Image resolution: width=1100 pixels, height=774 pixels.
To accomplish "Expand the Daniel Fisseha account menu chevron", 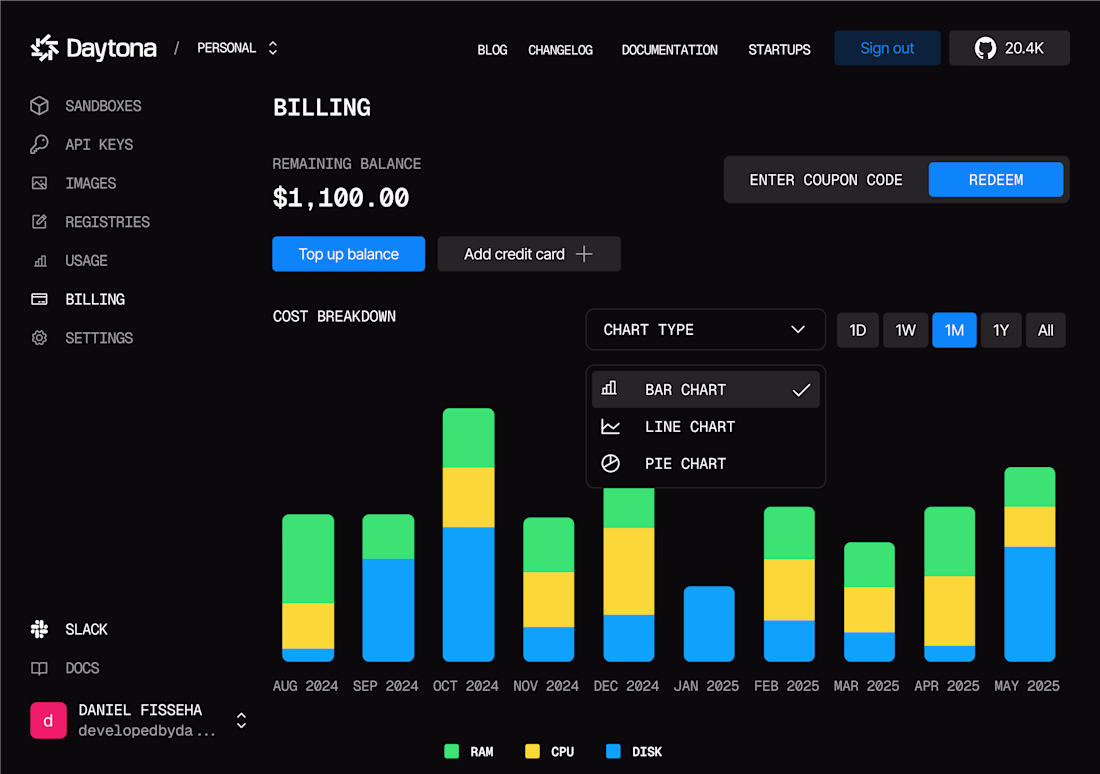I will coord(241,721).
